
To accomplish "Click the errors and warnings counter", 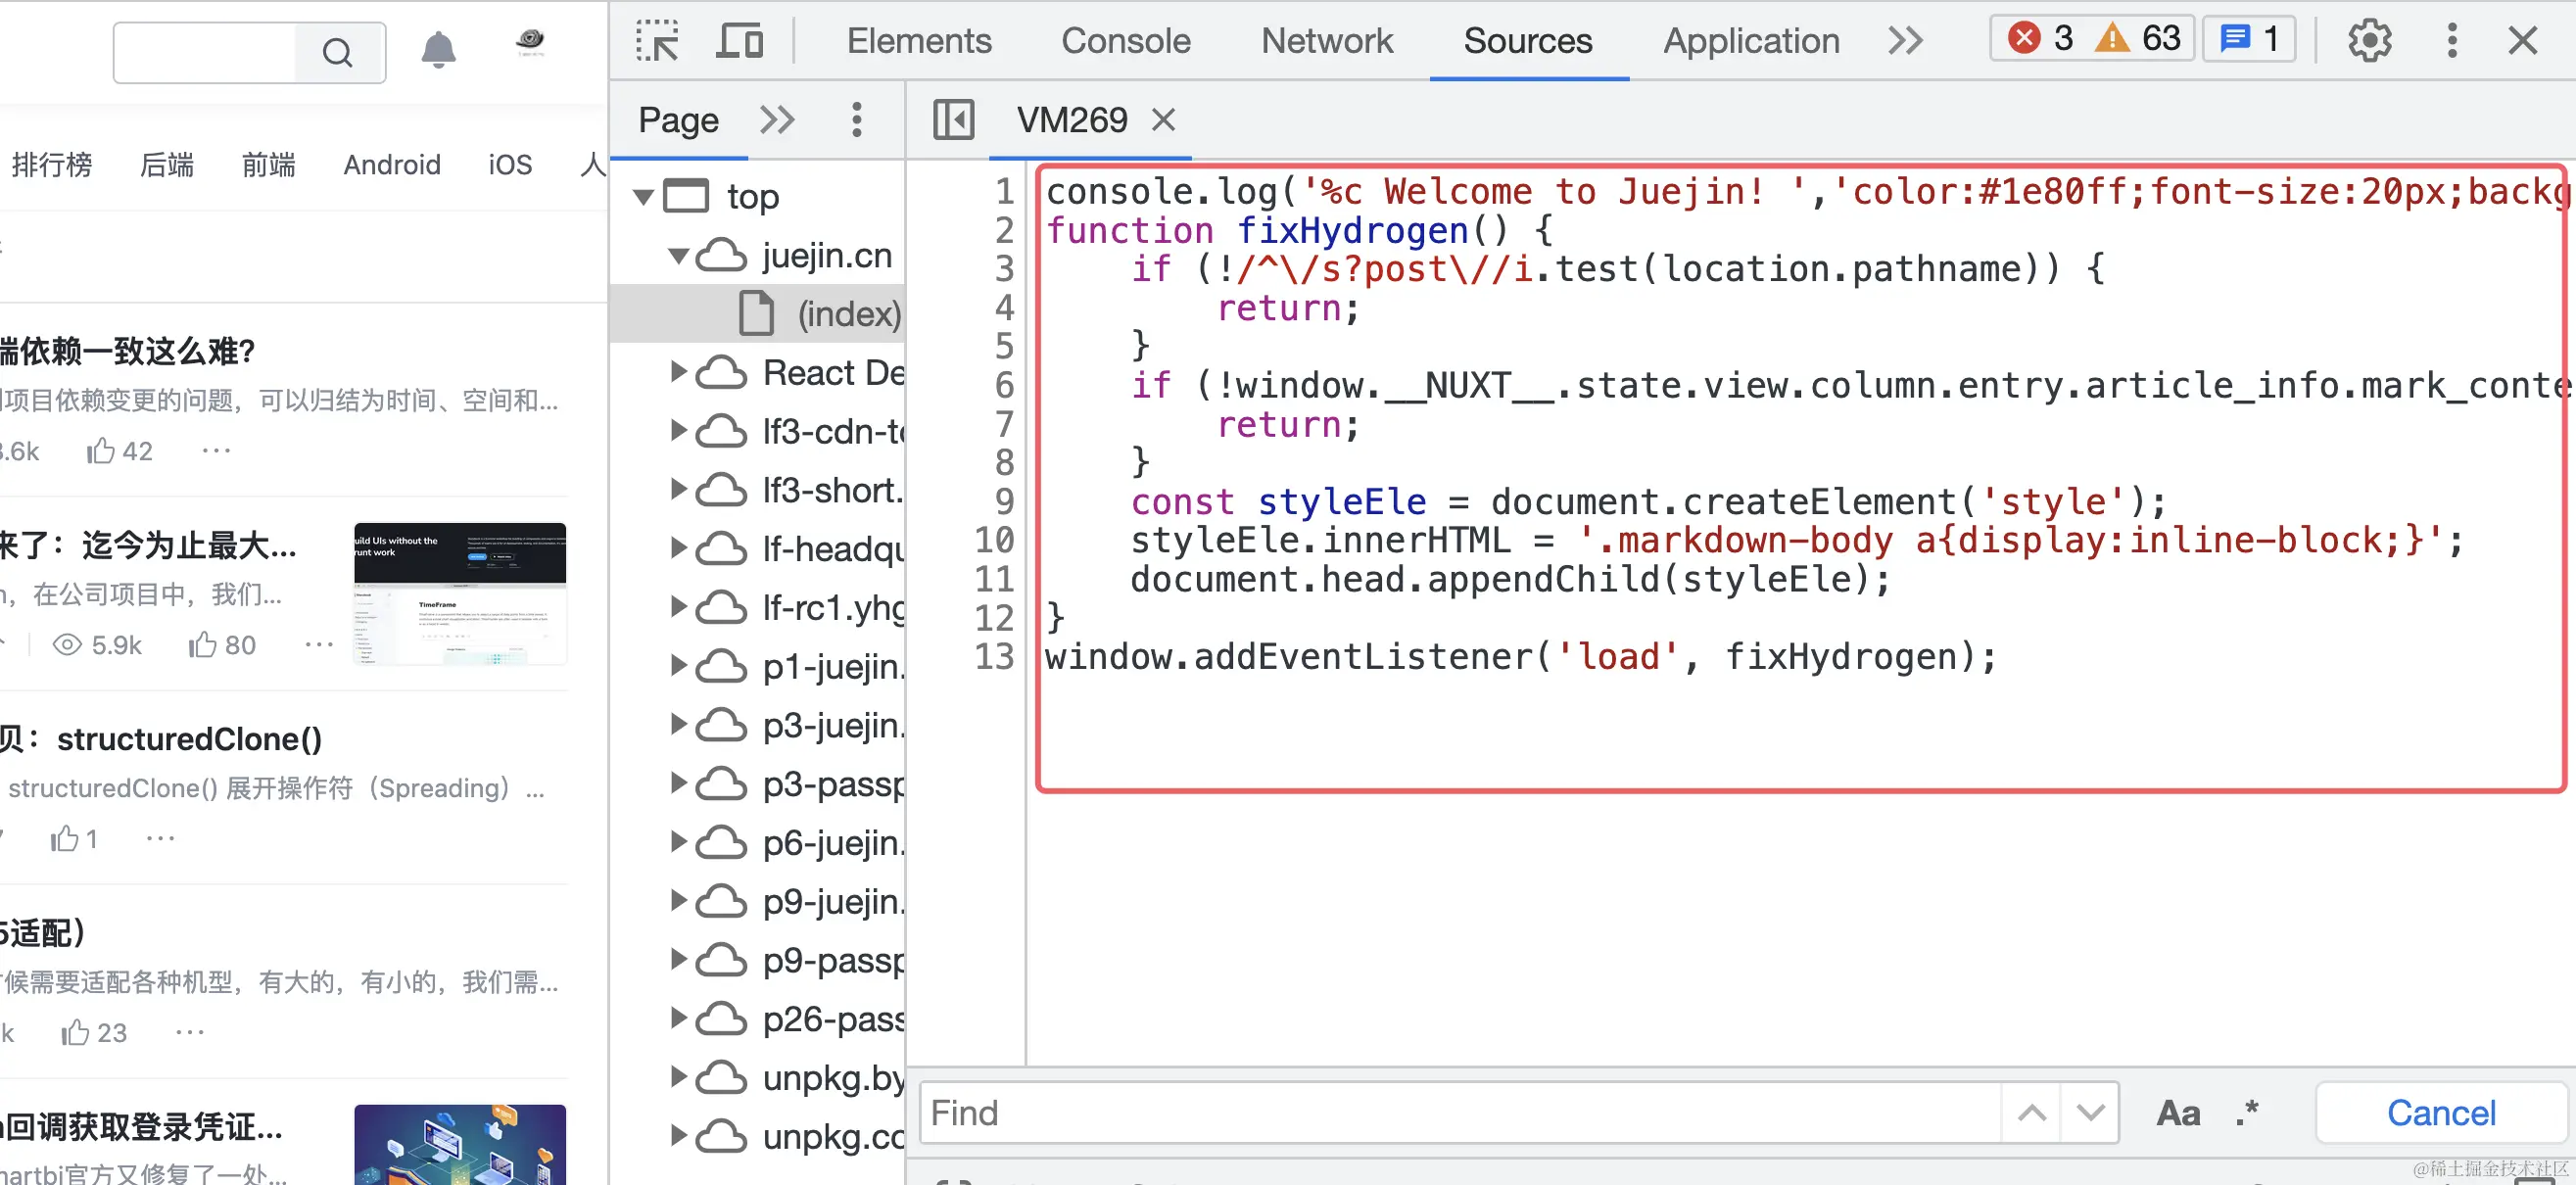I will [2091, 39].
